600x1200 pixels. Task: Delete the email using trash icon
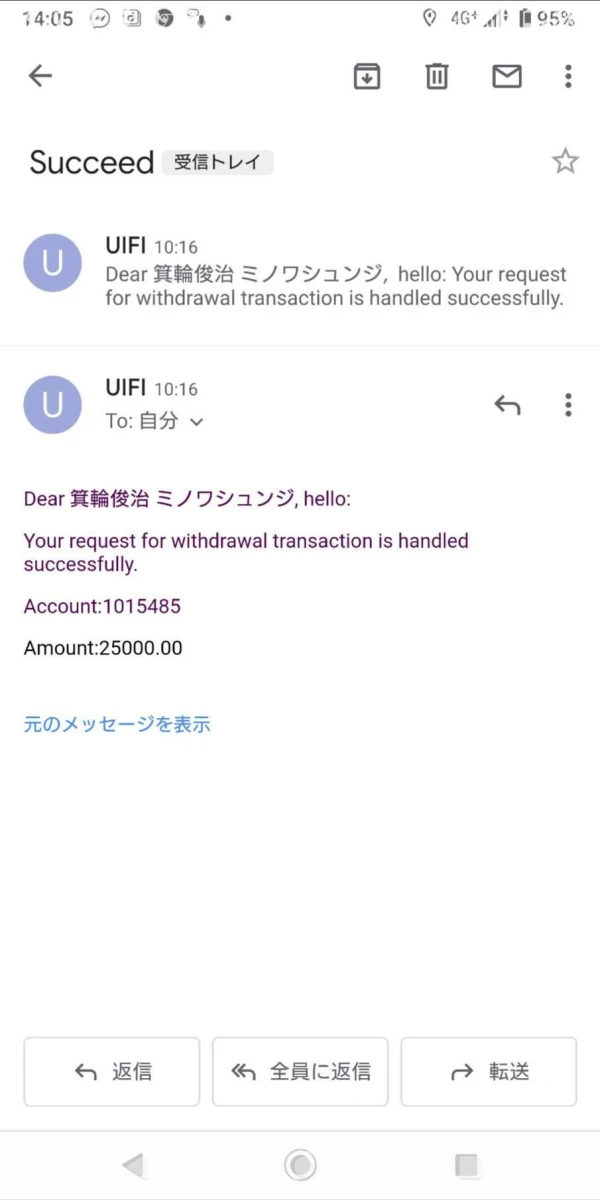click(x=437, y=76)
